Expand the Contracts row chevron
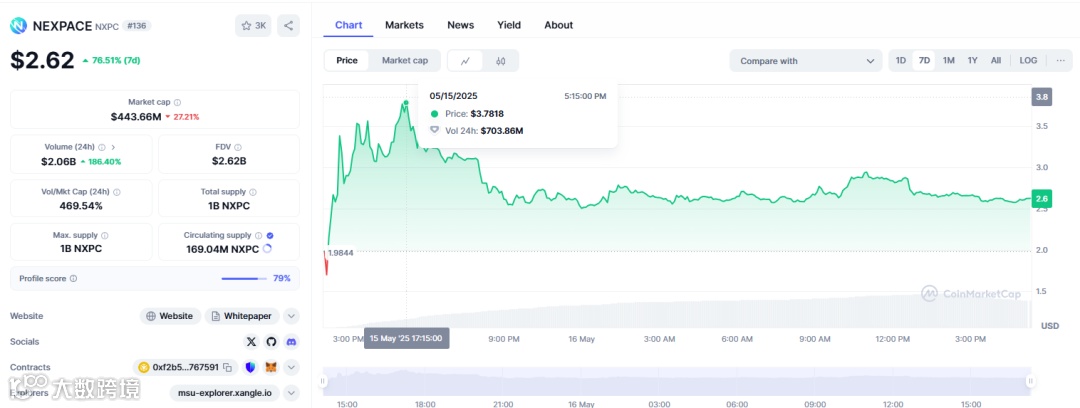The height and width of the screenshot is (408, 1080). [x=291, y=367]
